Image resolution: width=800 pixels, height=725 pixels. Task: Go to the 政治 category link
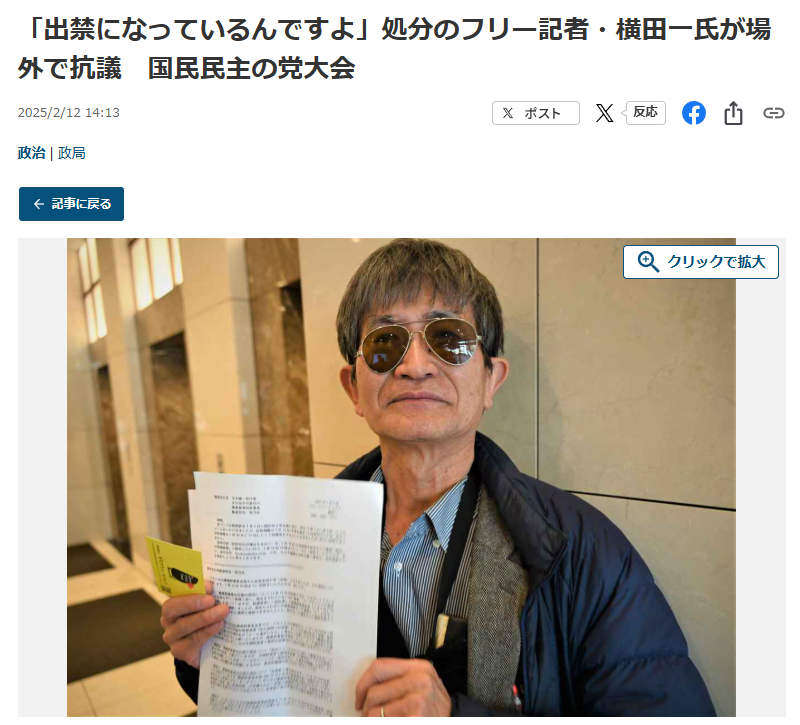[x=32, y=153]
